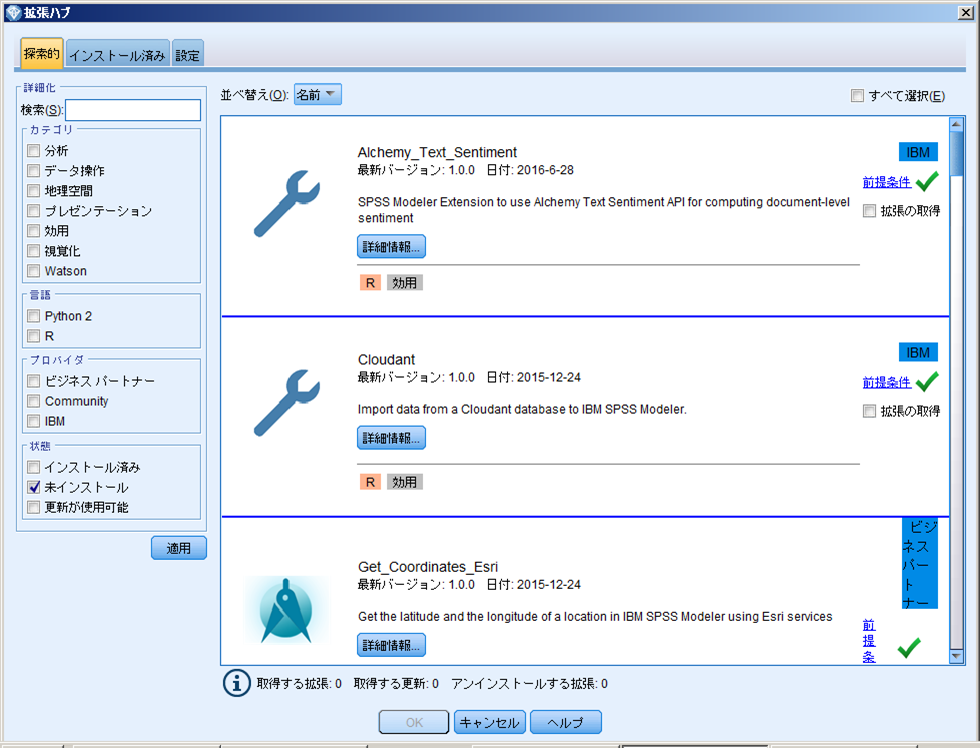Screen dimensions: 980x748
Task: Open the 並べ替え sort dropdown
Action: pos(318,94)
